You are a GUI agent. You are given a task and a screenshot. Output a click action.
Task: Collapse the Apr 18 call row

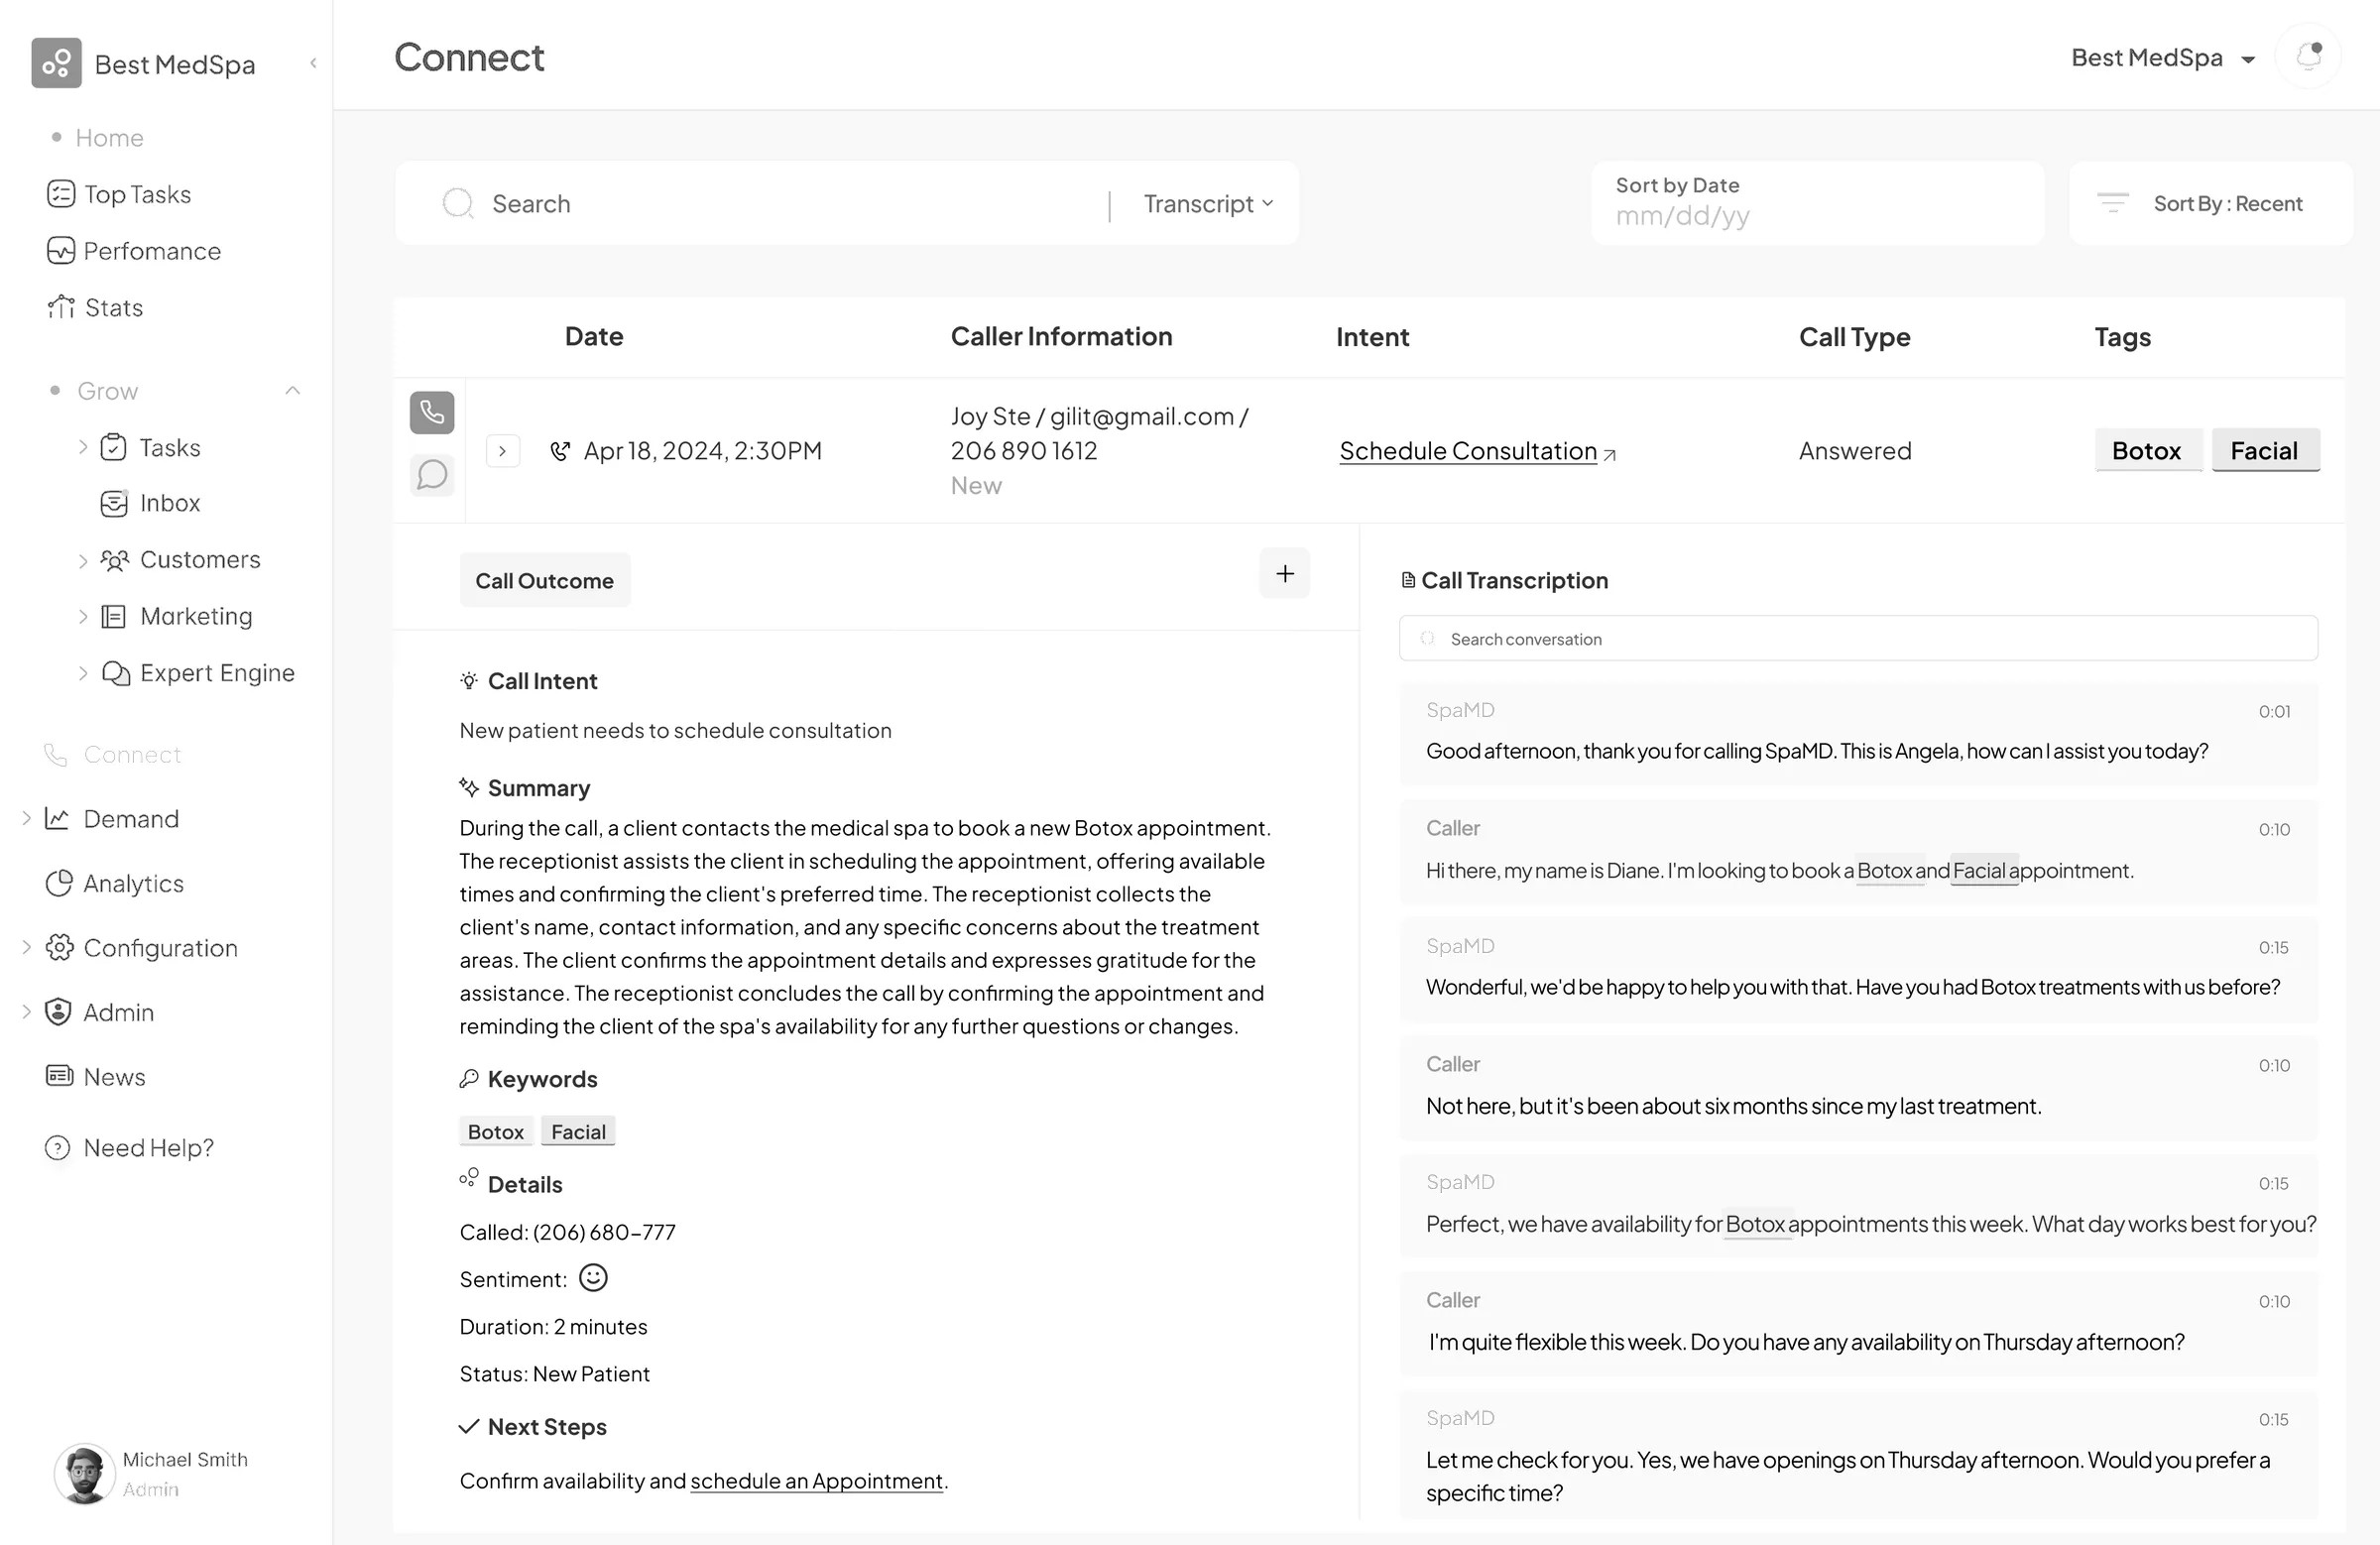503,451
